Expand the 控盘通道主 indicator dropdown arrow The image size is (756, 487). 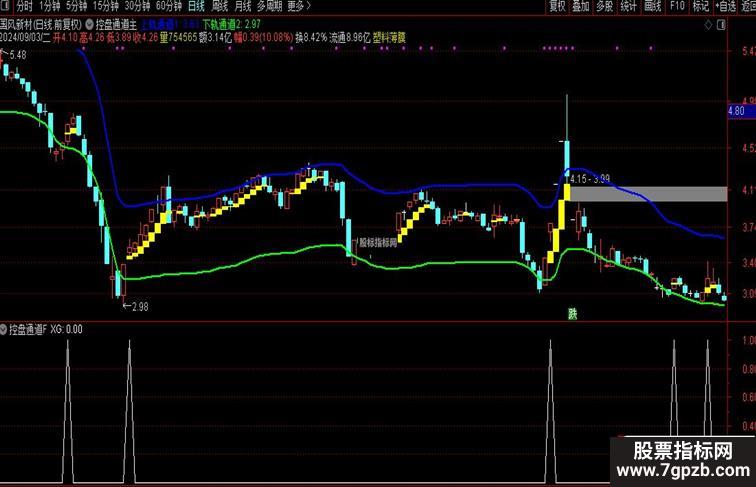(90, 24)
